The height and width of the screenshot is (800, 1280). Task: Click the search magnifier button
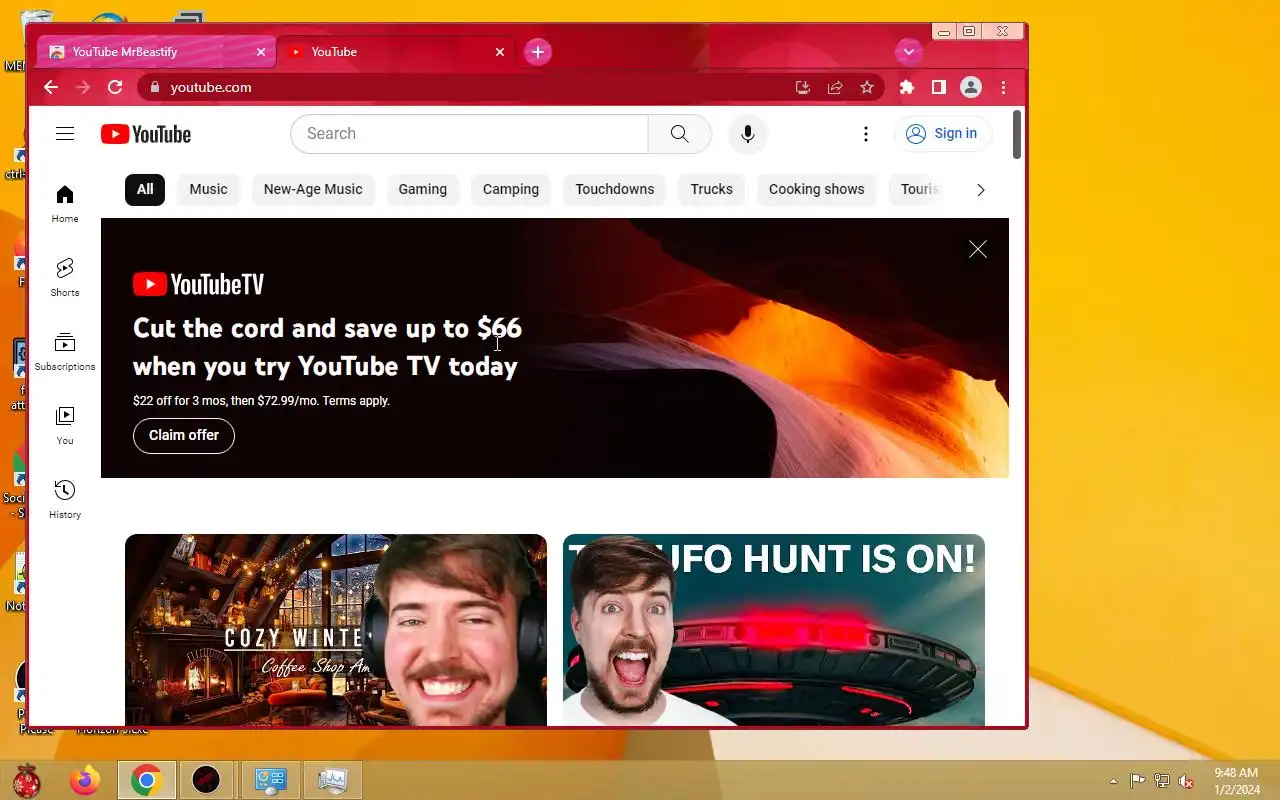pyautogui.click(x=680, y=134)
